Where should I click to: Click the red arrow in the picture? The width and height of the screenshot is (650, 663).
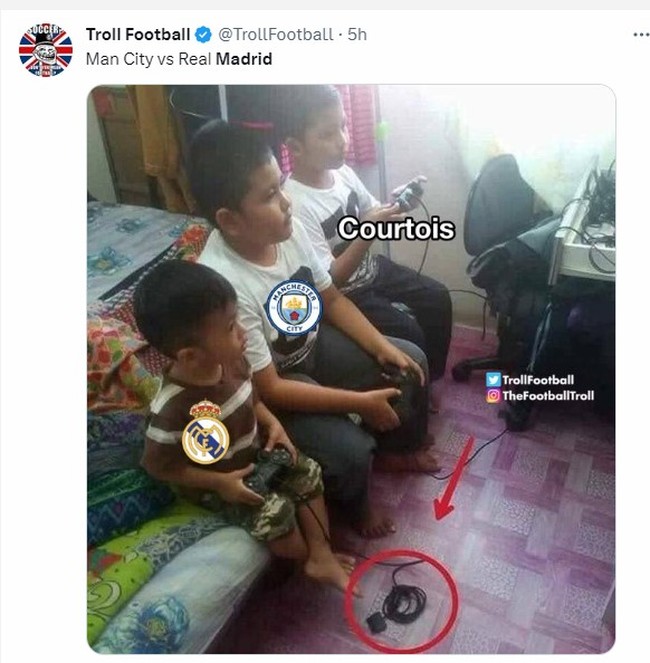tap(453, 478)
